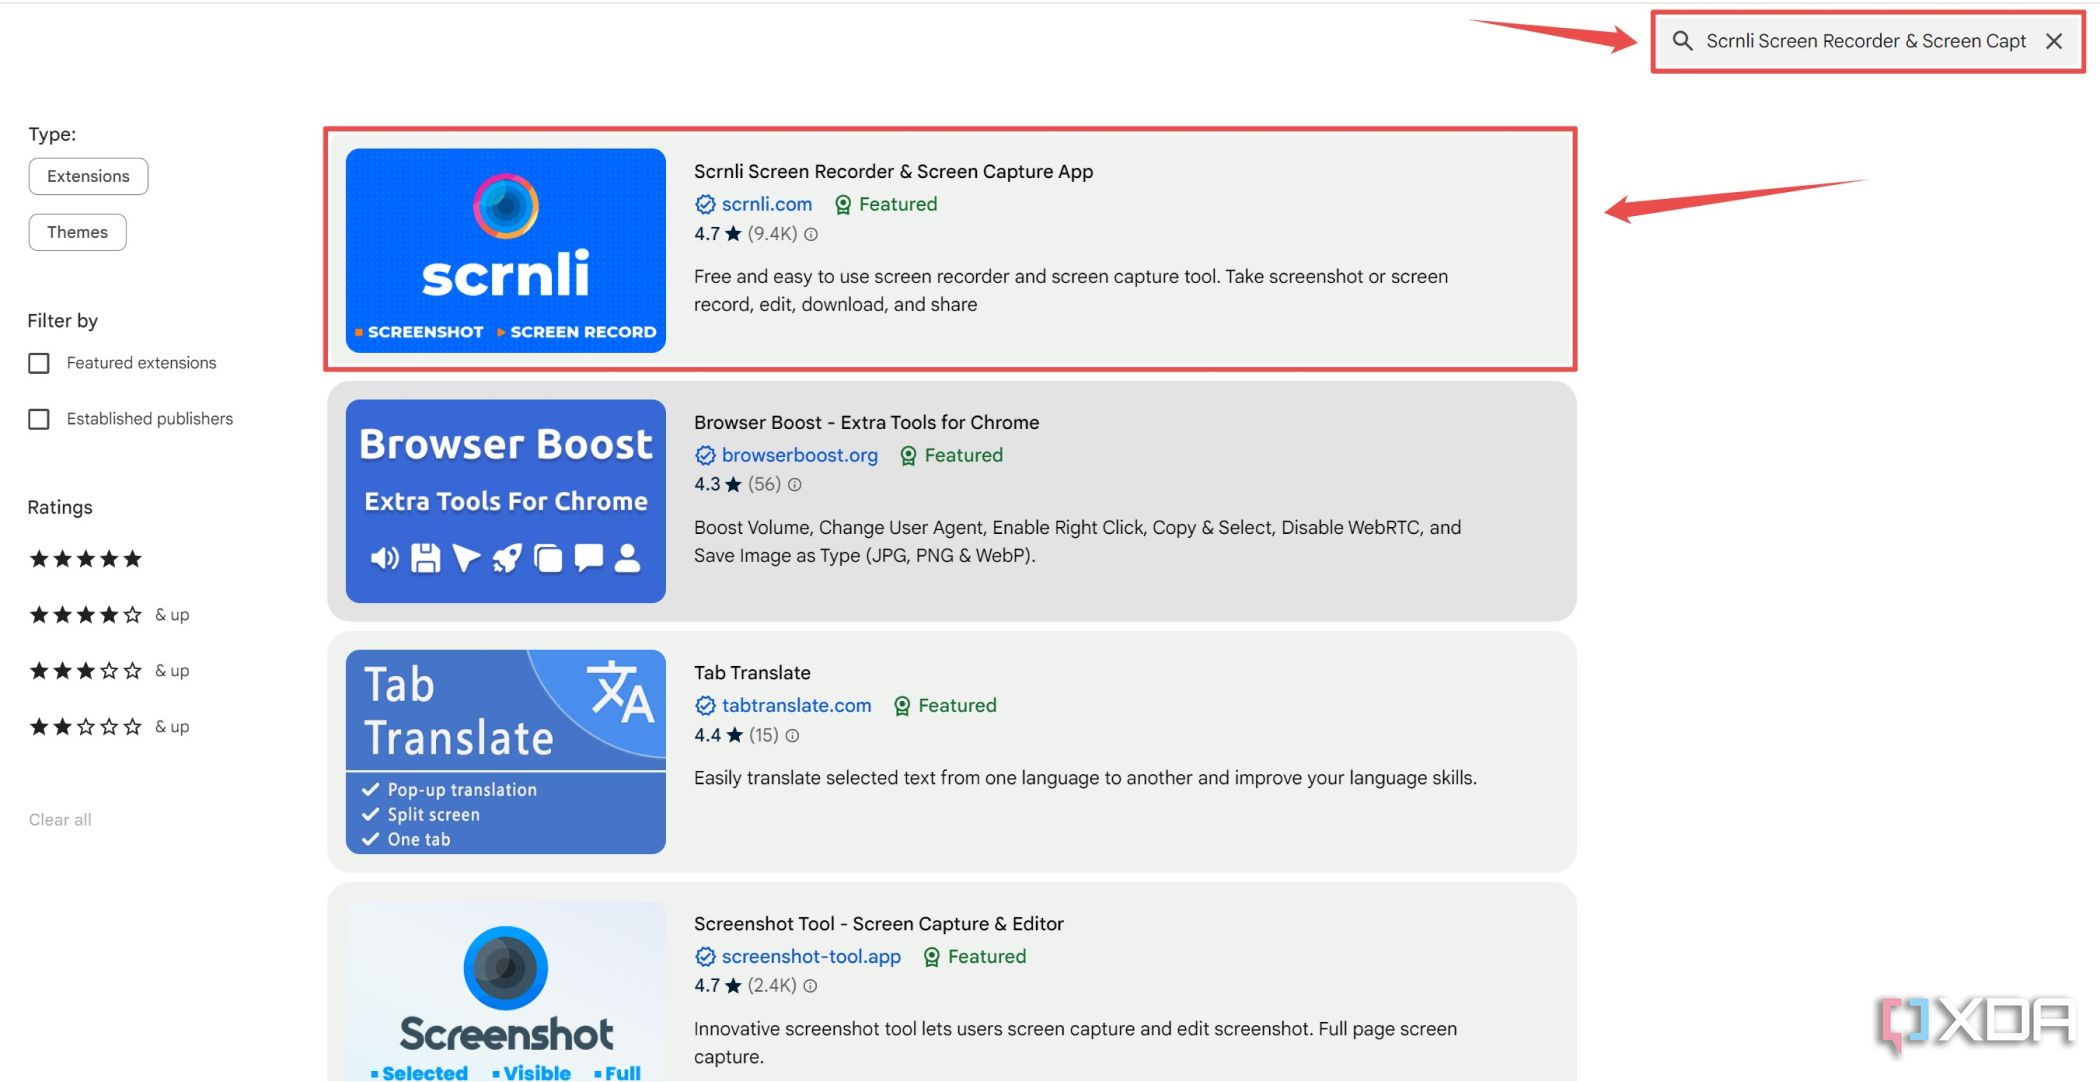Open the Screenshot Tool thumbnail
Image resolution: width=2100 pixels, height=1082 pixels.
506,991
